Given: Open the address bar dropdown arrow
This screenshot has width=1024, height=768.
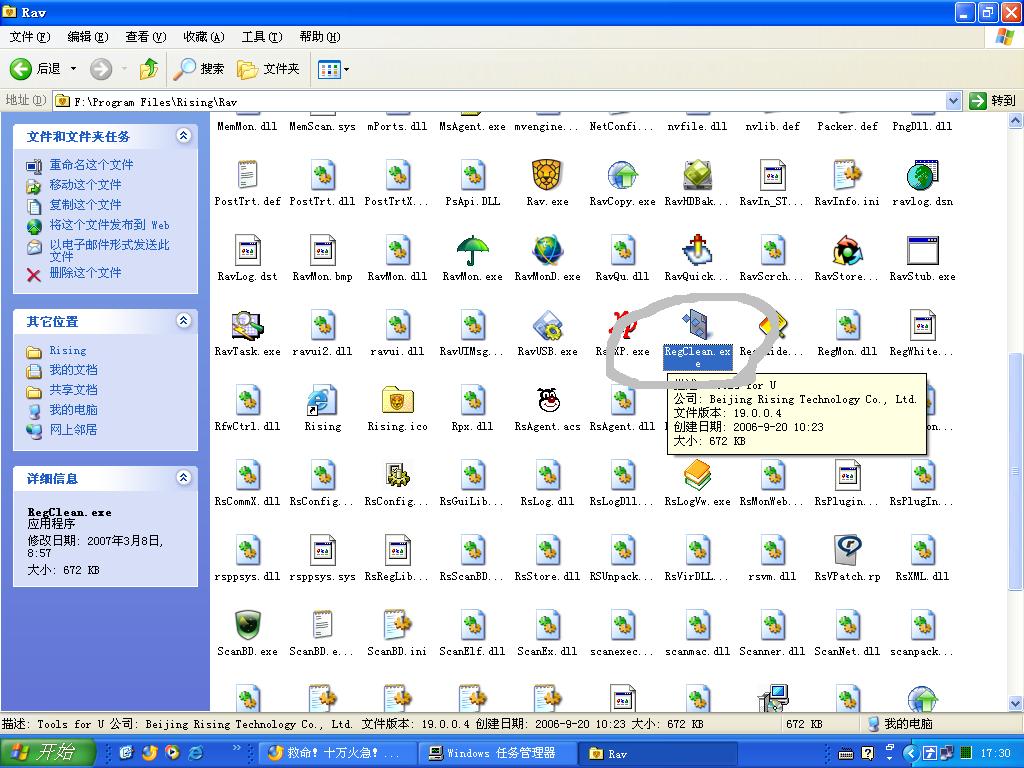Looking at the screenshot, I should [953, 101].
